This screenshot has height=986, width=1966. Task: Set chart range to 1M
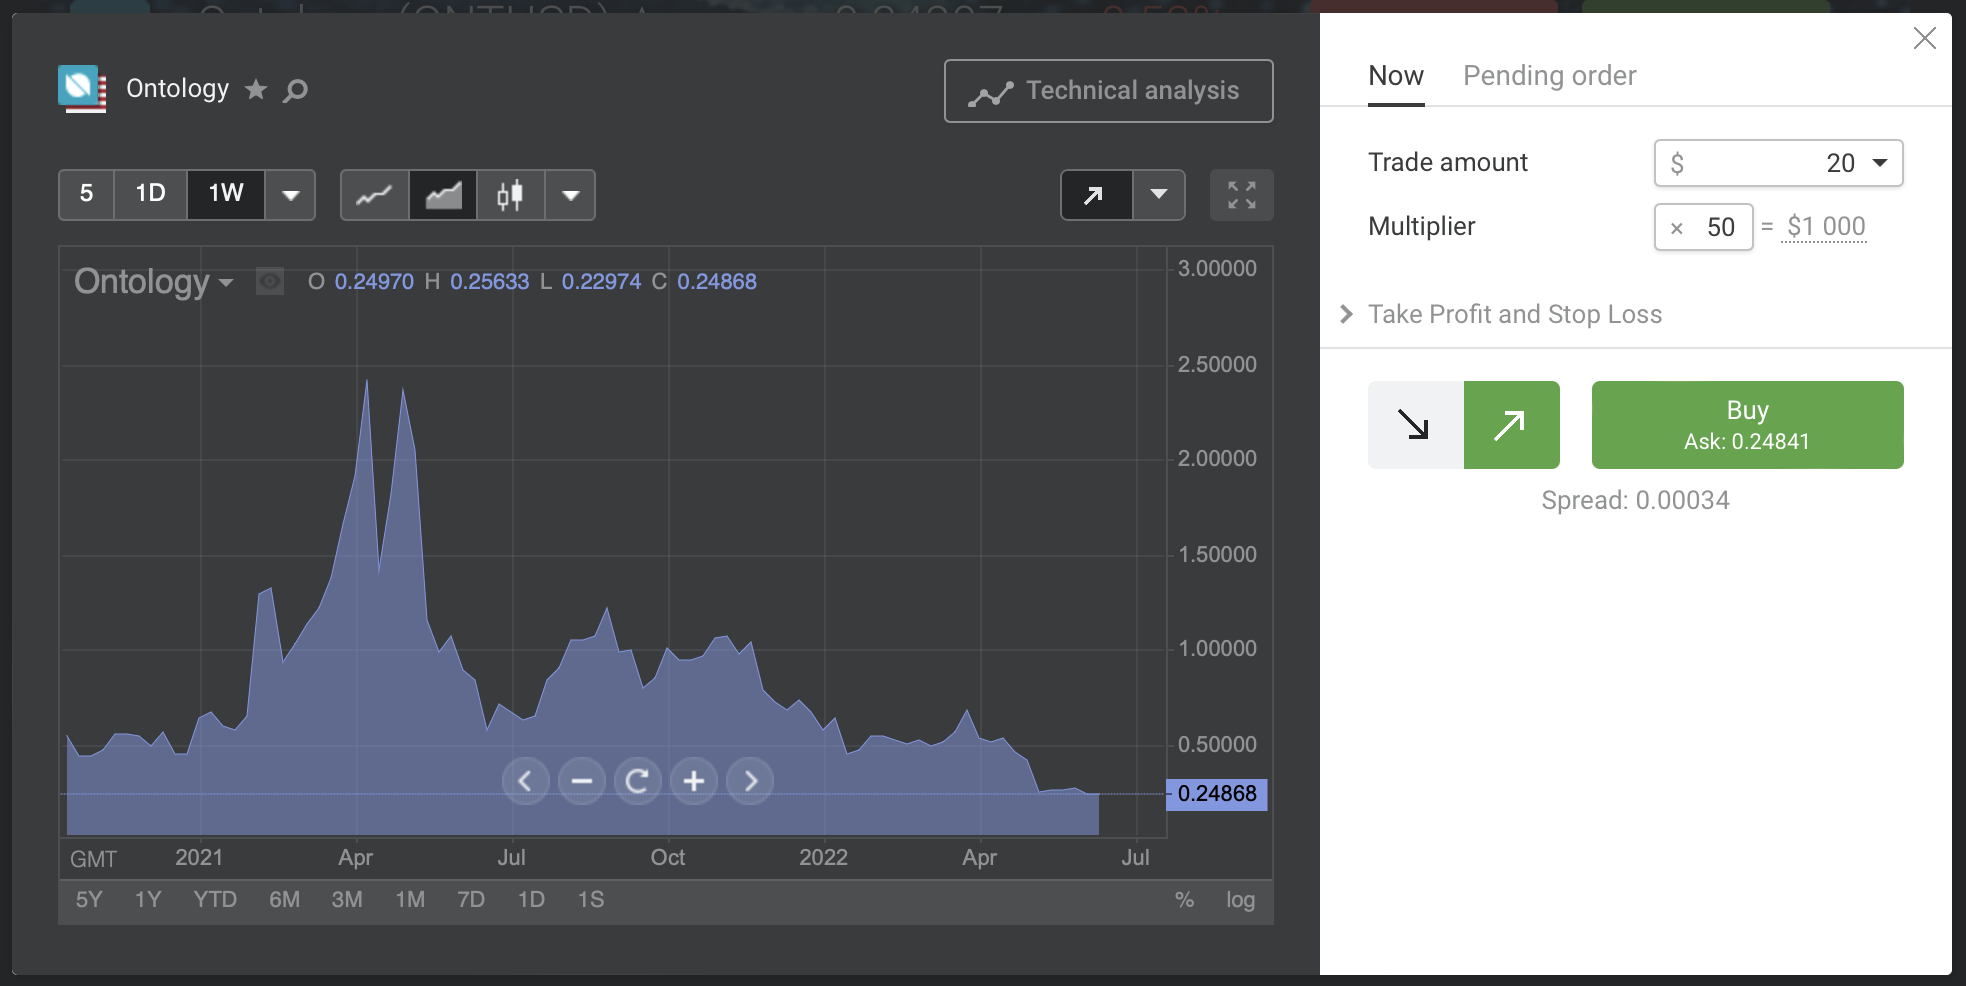click(x=410, y=900)
